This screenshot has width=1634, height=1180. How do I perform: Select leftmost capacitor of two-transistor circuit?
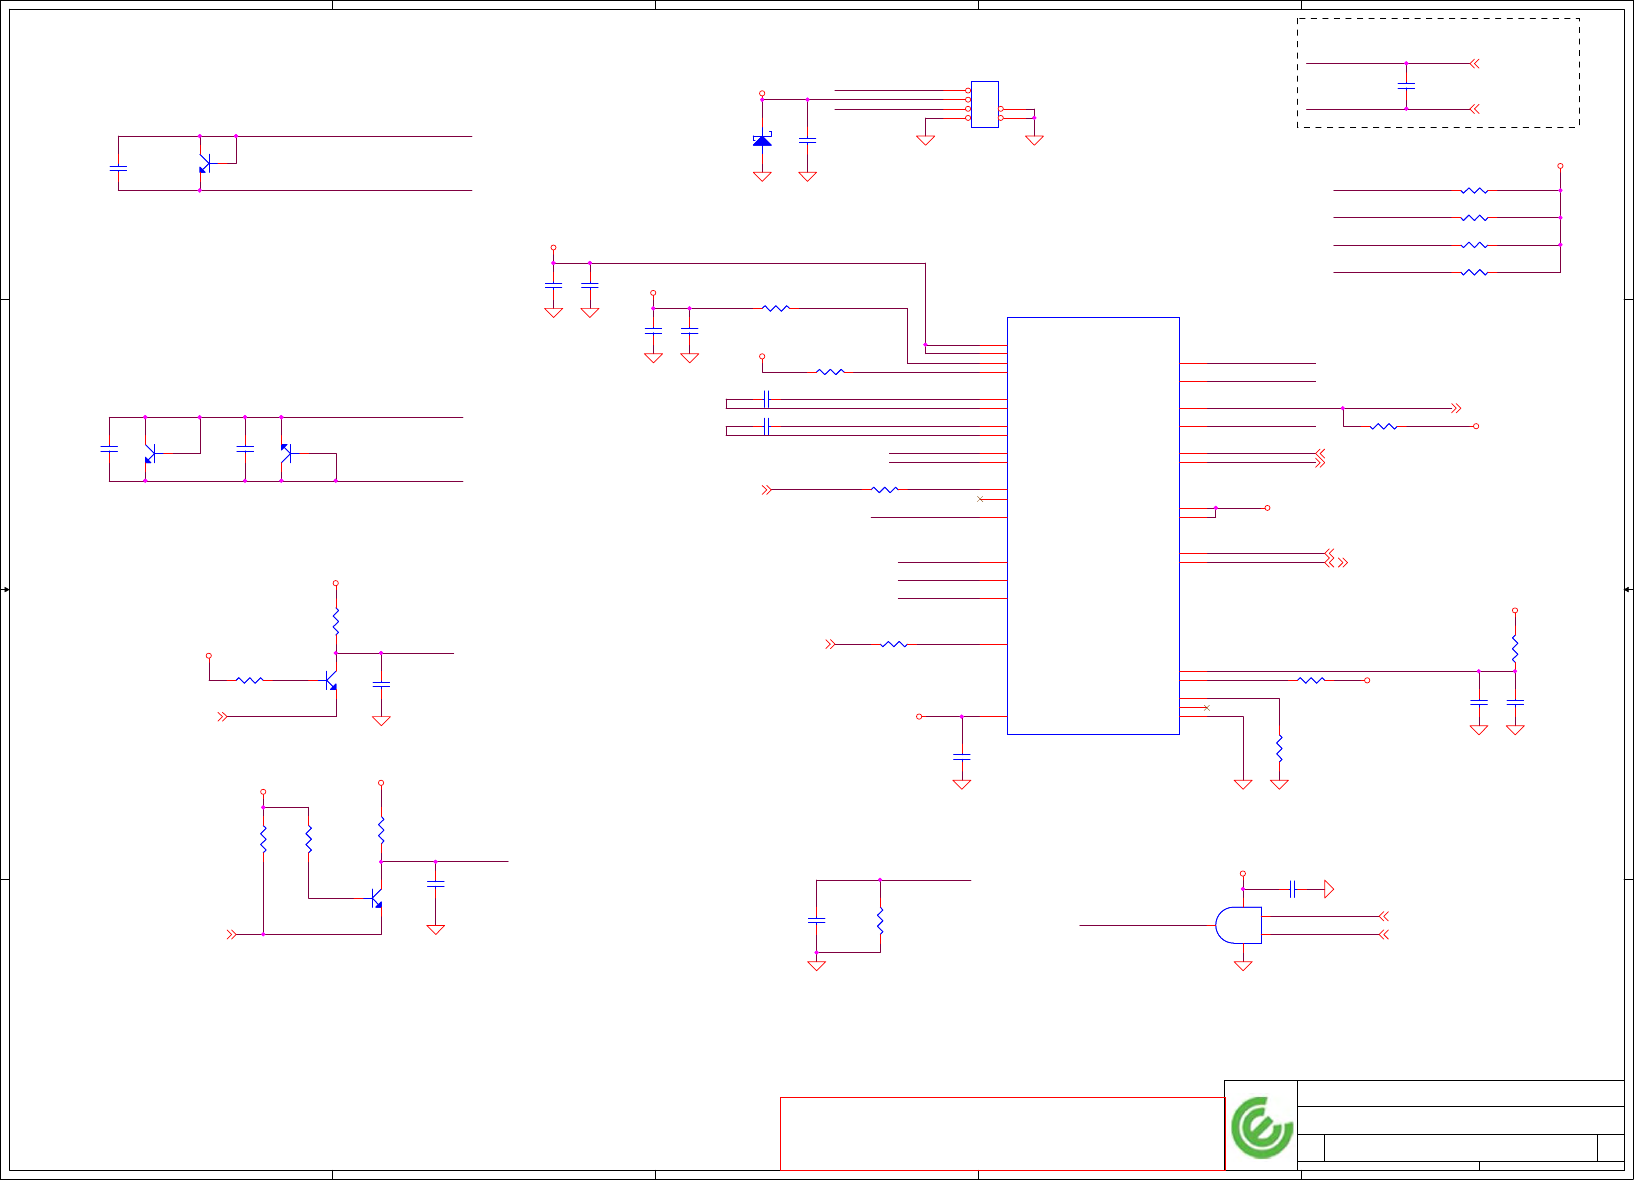click(x=109, y=449)
